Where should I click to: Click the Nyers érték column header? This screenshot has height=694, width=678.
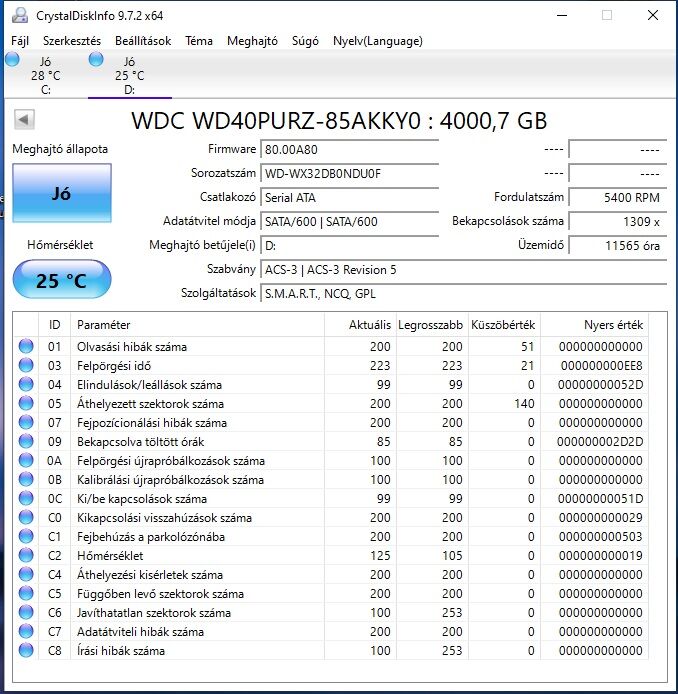(594, 325)
